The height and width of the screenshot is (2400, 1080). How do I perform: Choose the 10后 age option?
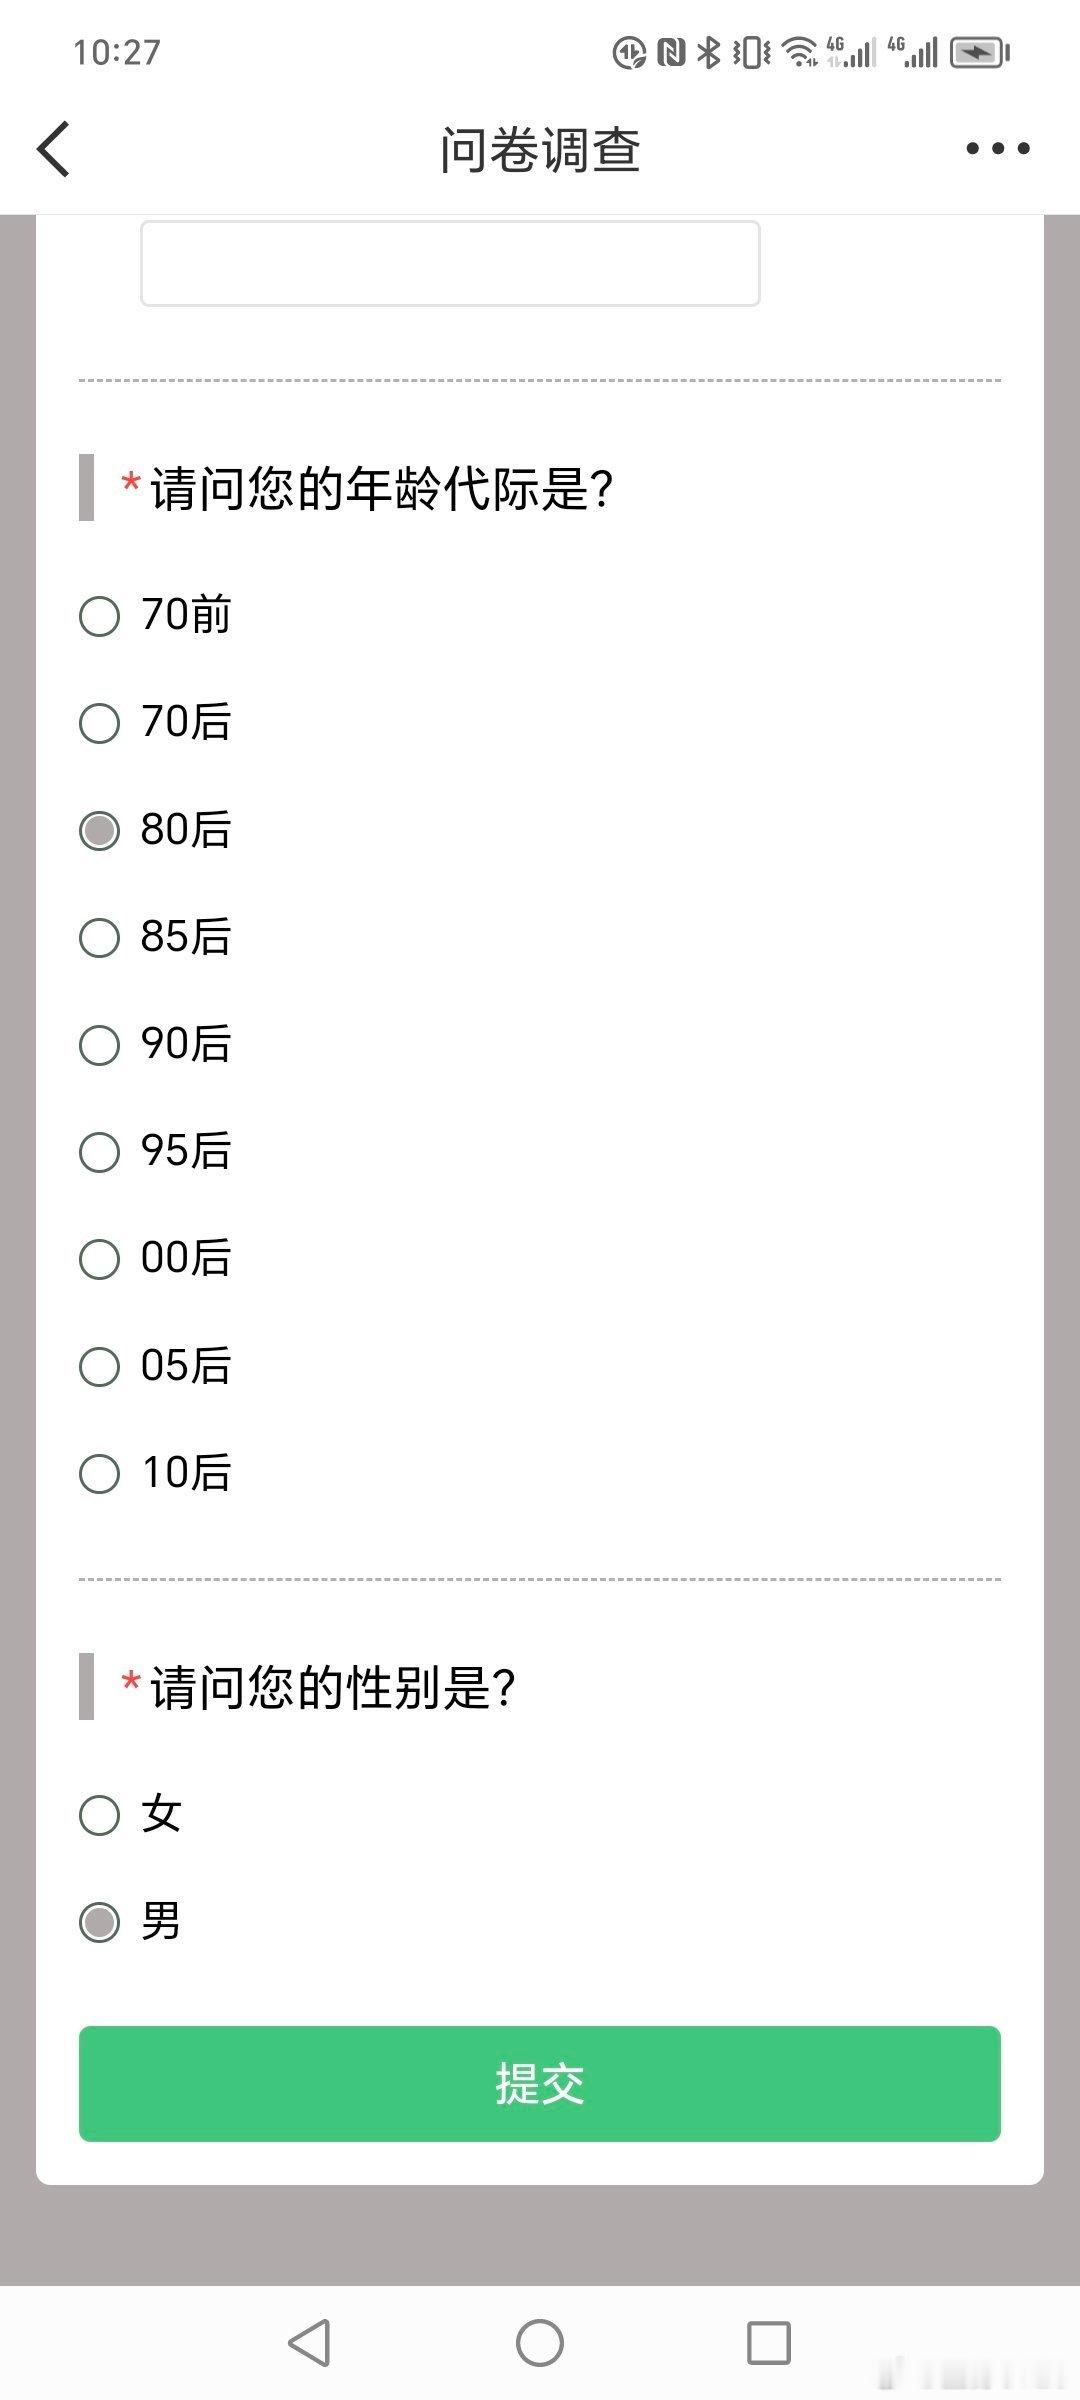(156, 1473)
